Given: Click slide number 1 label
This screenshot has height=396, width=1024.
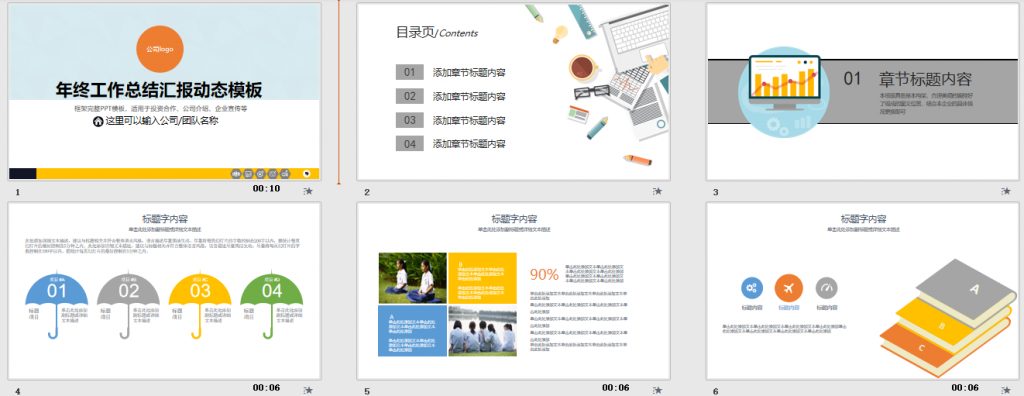Looking at the screenshot, I should (x=18, y=193).
